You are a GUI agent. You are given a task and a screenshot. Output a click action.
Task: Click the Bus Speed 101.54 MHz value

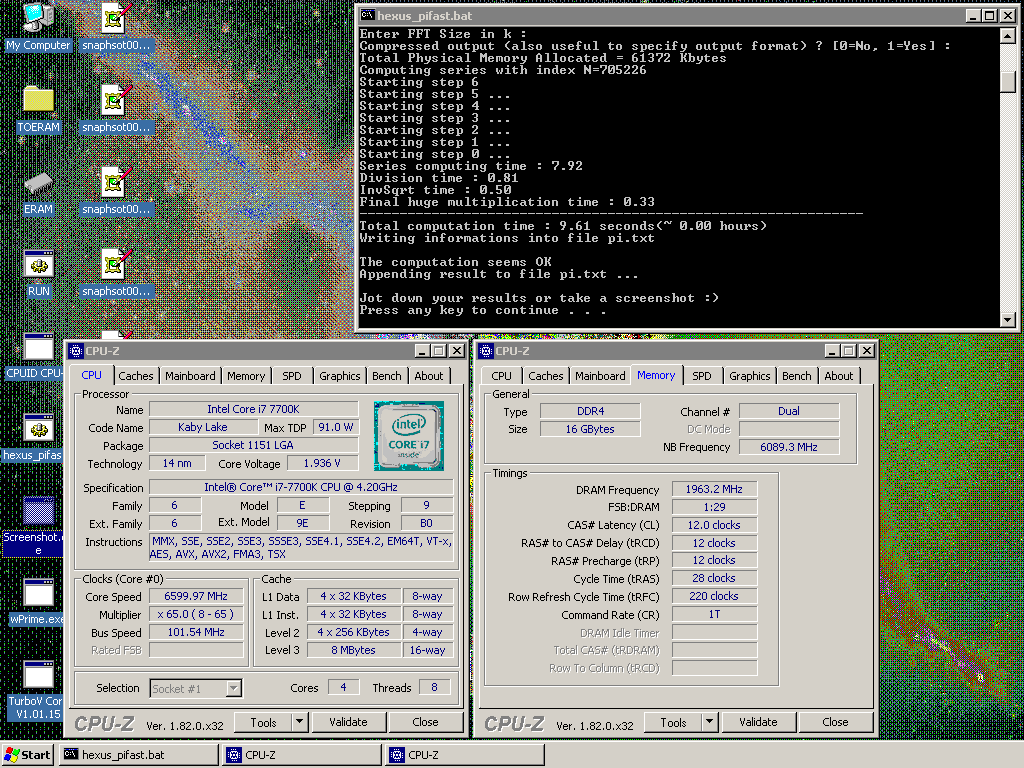pyautogui.click(x=196, y=633)
